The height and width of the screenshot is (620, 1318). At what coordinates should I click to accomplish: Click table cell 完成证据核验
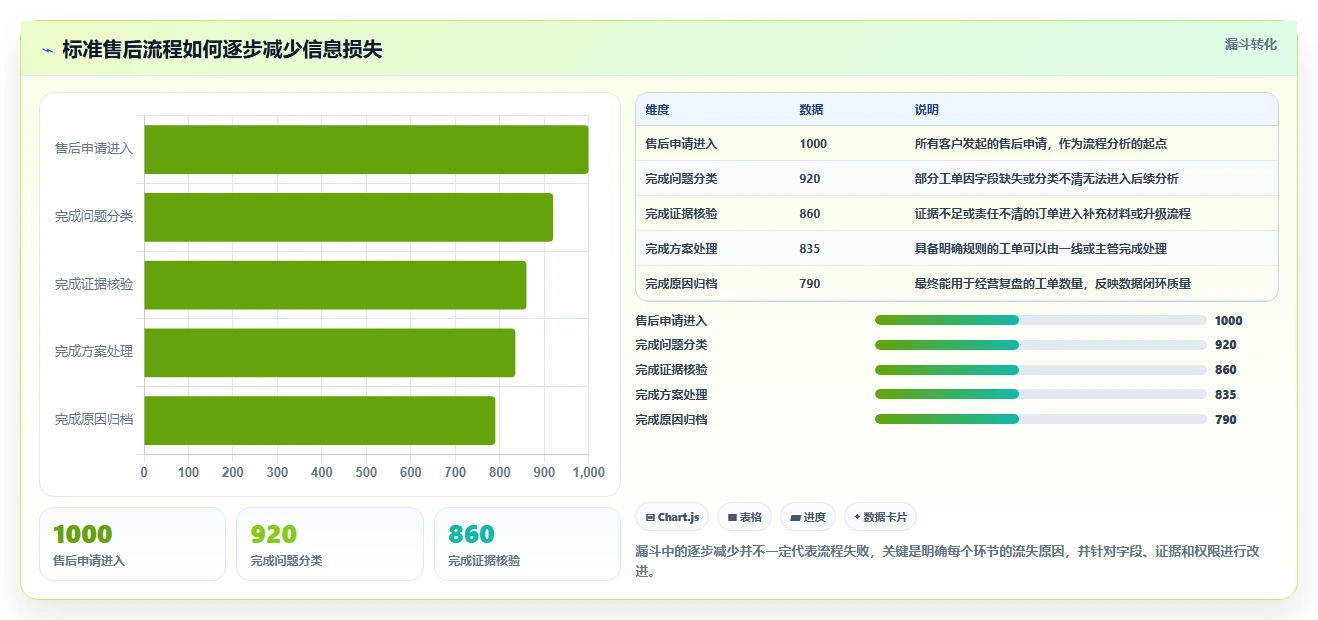pos(681,214)
